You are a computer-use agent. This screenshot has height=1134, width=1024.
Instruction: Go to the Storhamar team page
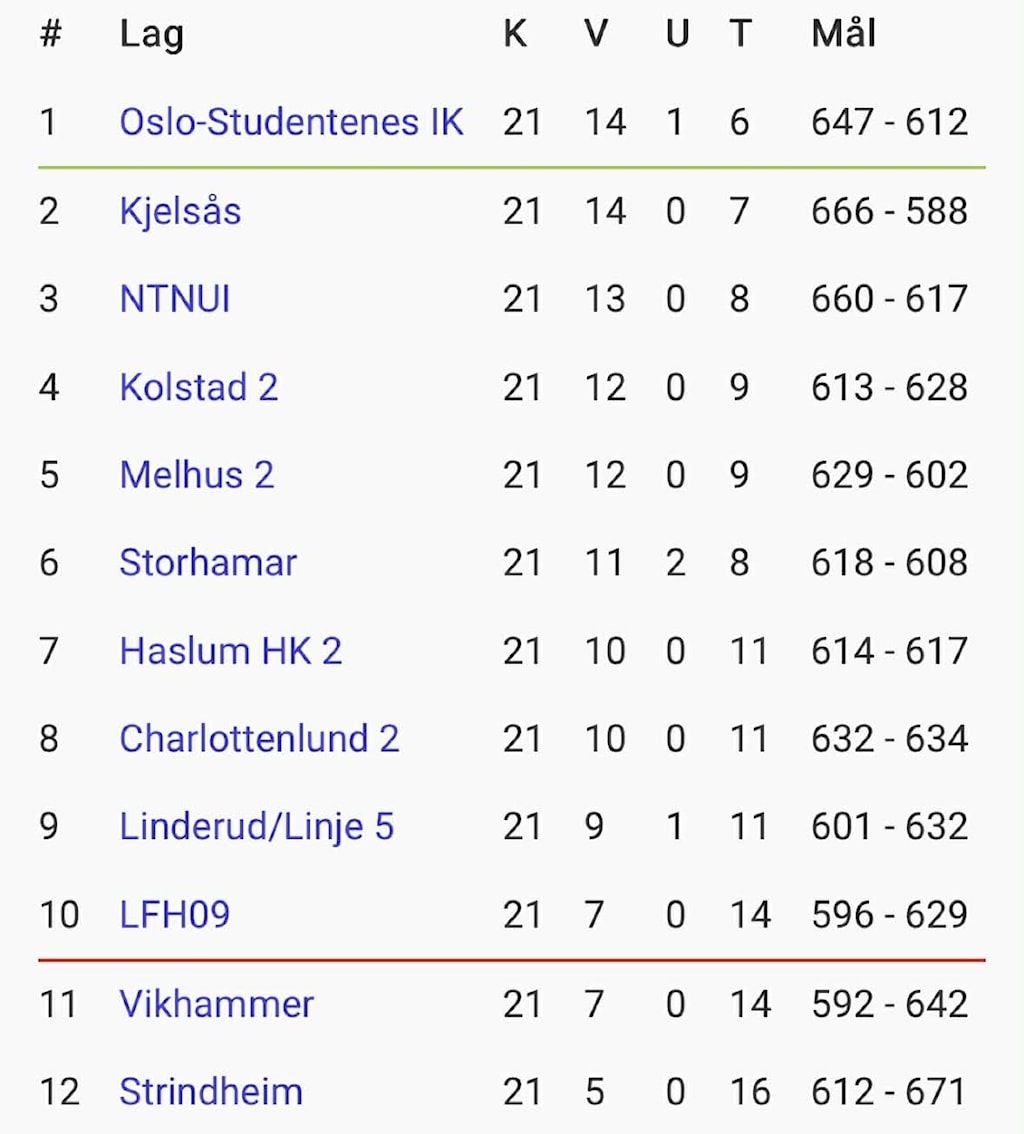pyautogui.click(x=208, y=563)
